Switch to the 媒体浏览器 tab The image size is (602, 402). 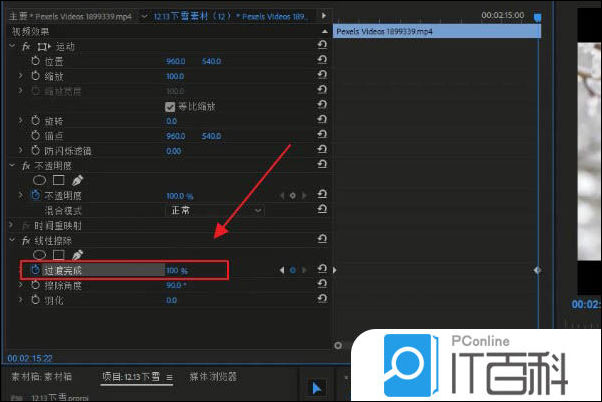(213, 377)
